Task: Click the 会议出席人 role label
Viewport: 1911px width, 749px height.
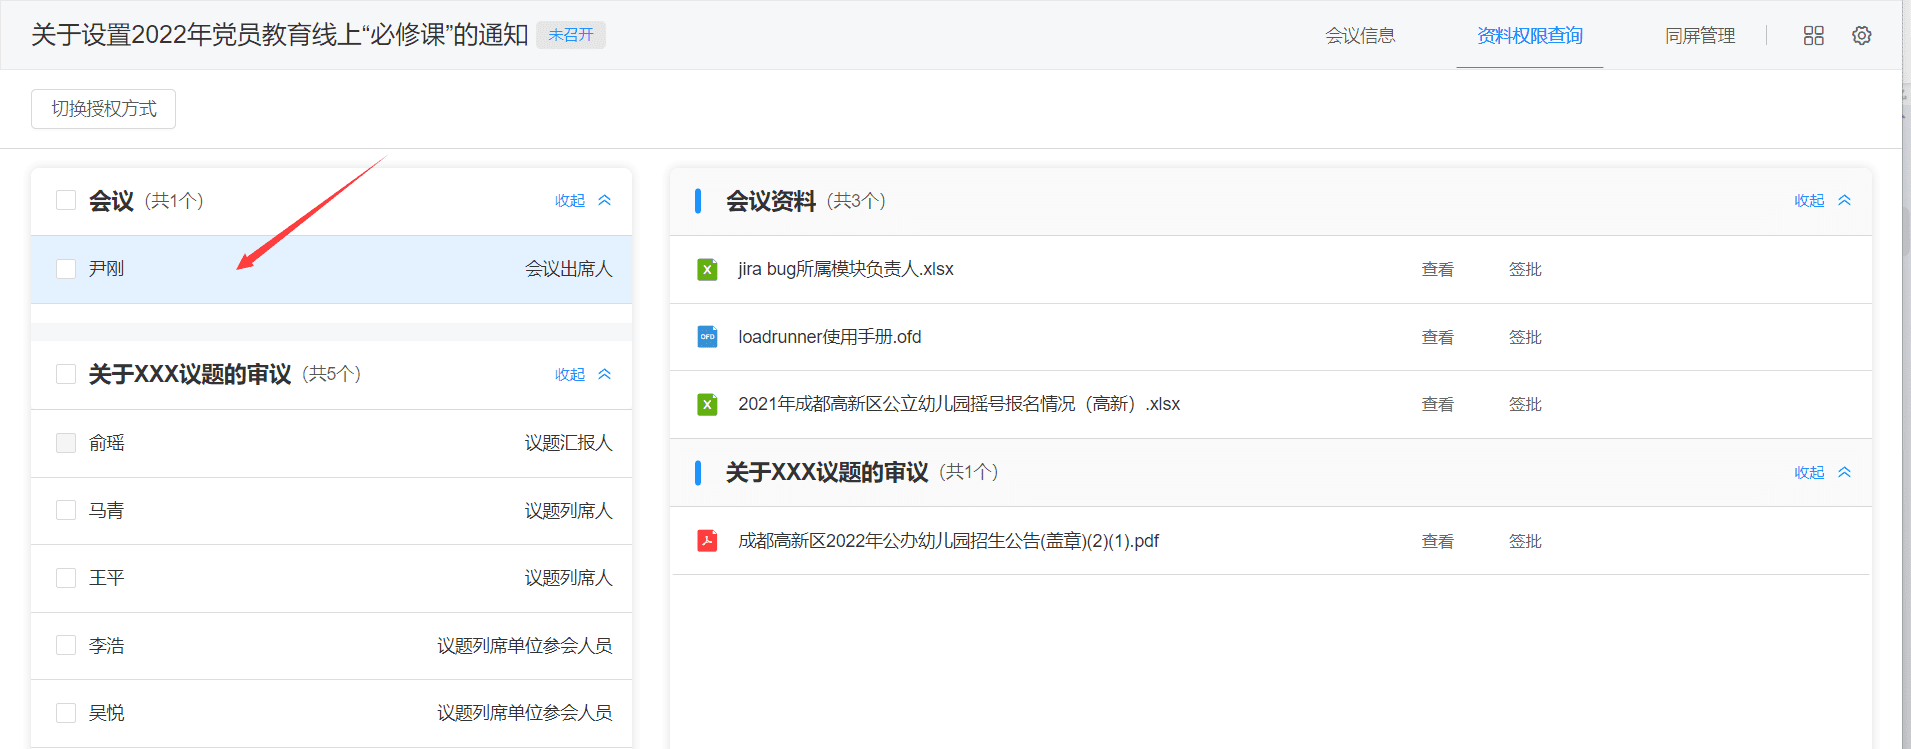Action: point(568,269)
